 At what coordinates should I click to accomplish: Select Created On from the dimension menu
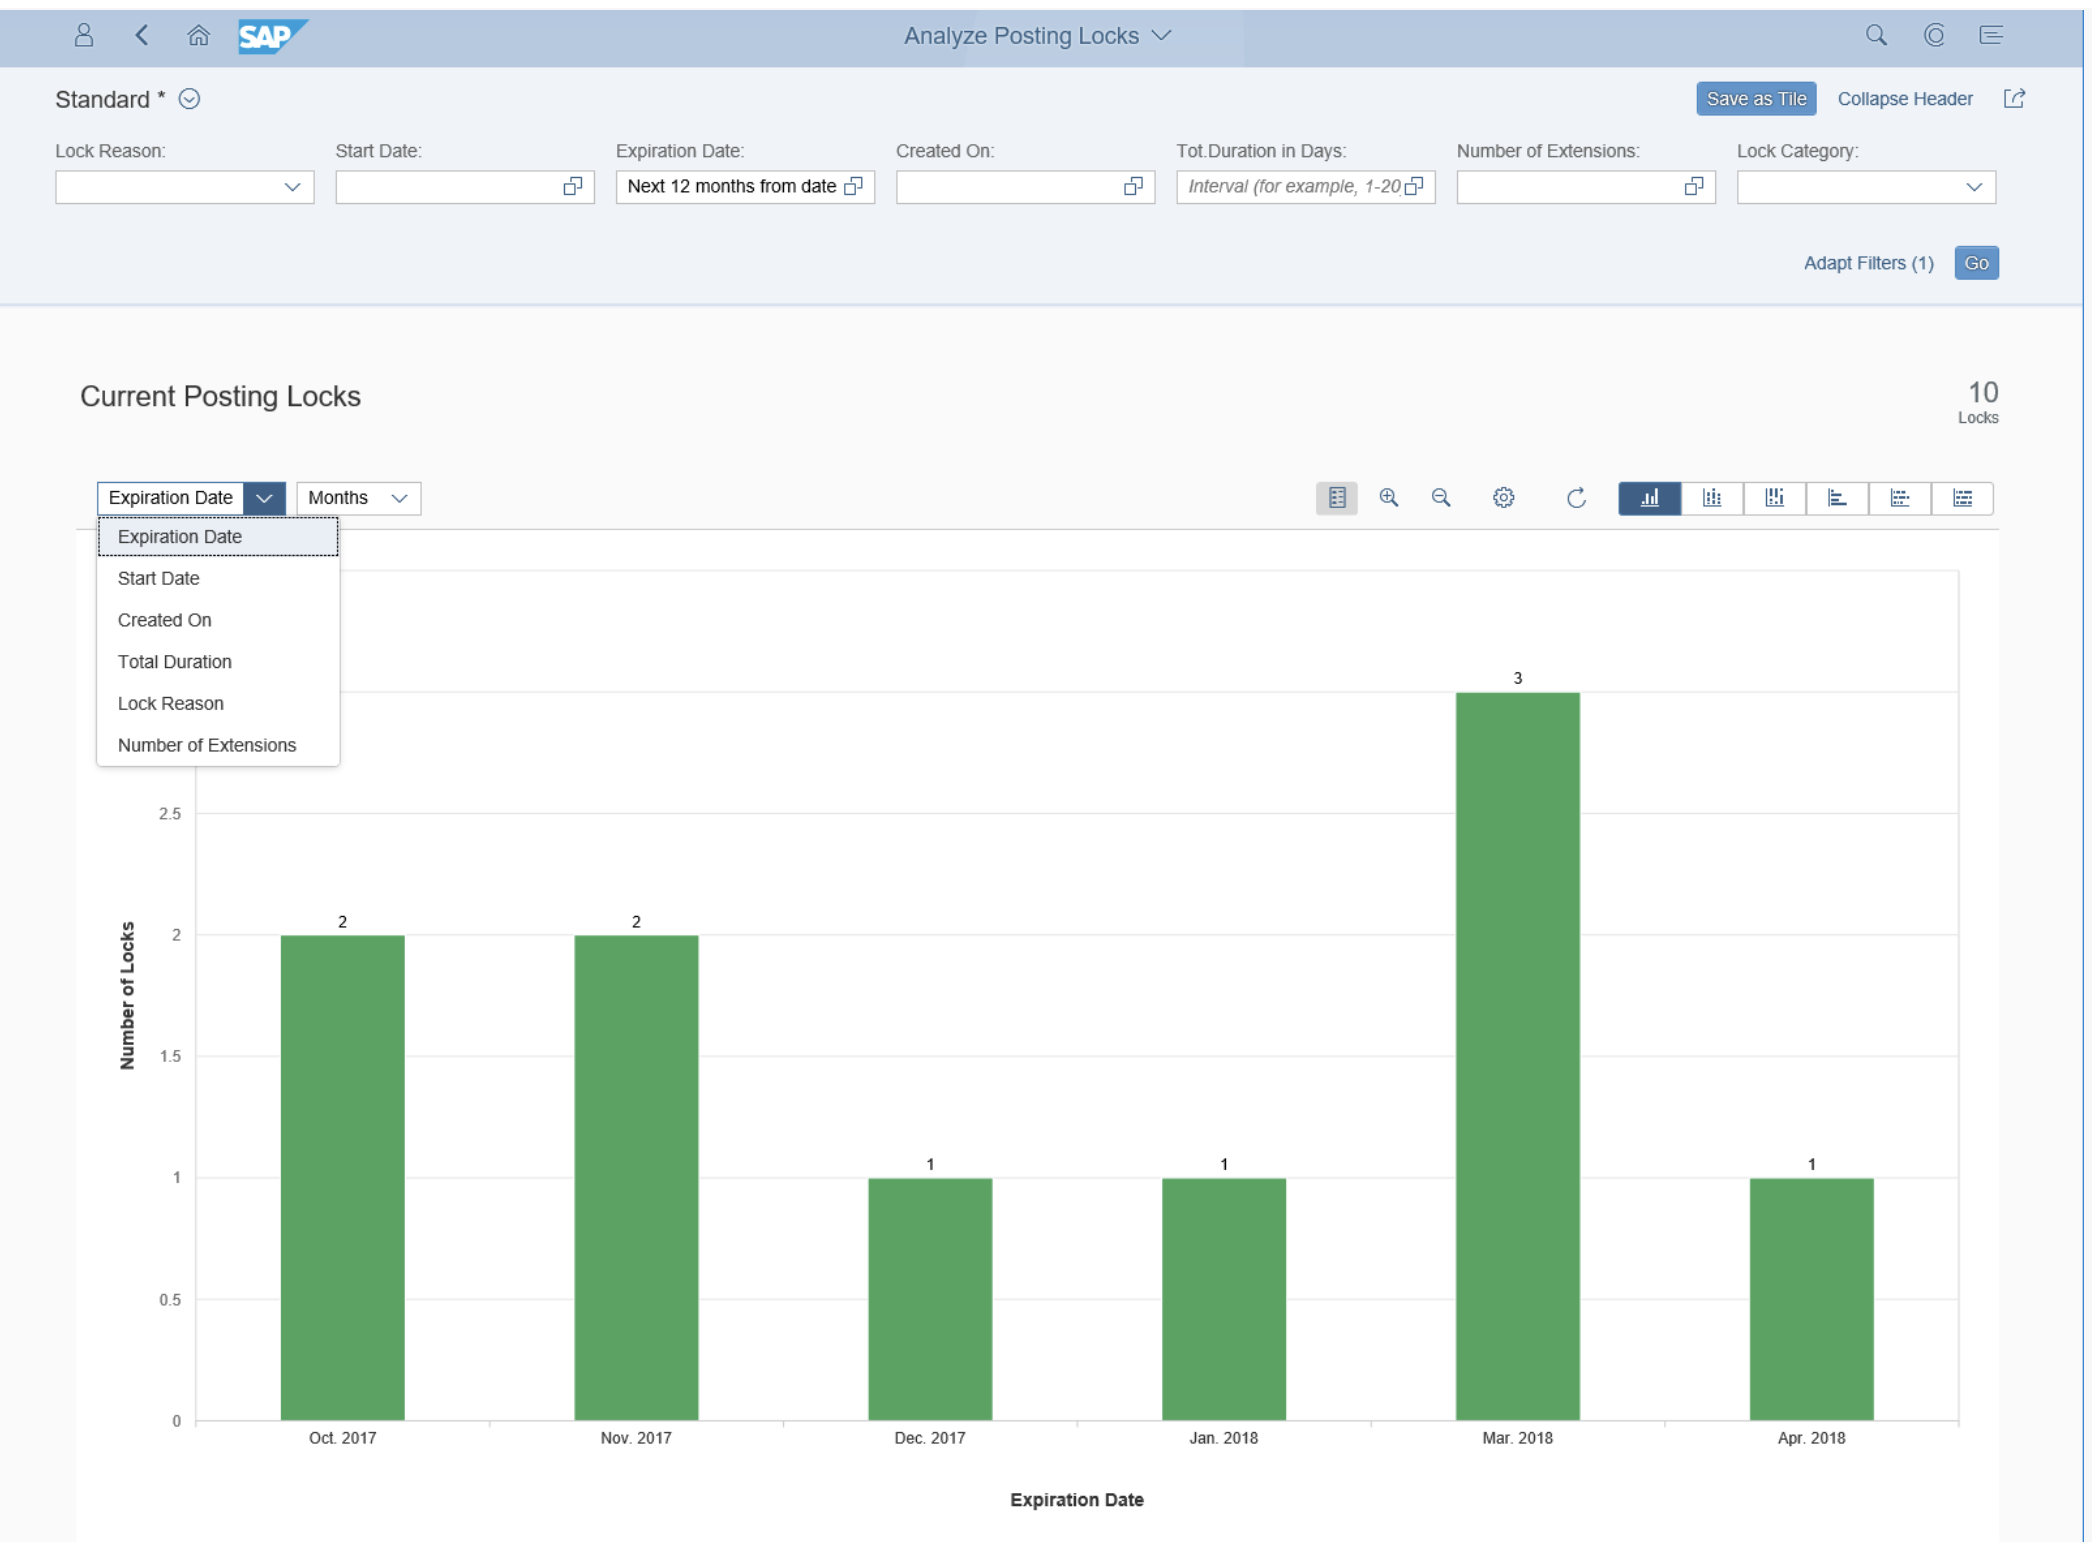click(x=165, y=620)
